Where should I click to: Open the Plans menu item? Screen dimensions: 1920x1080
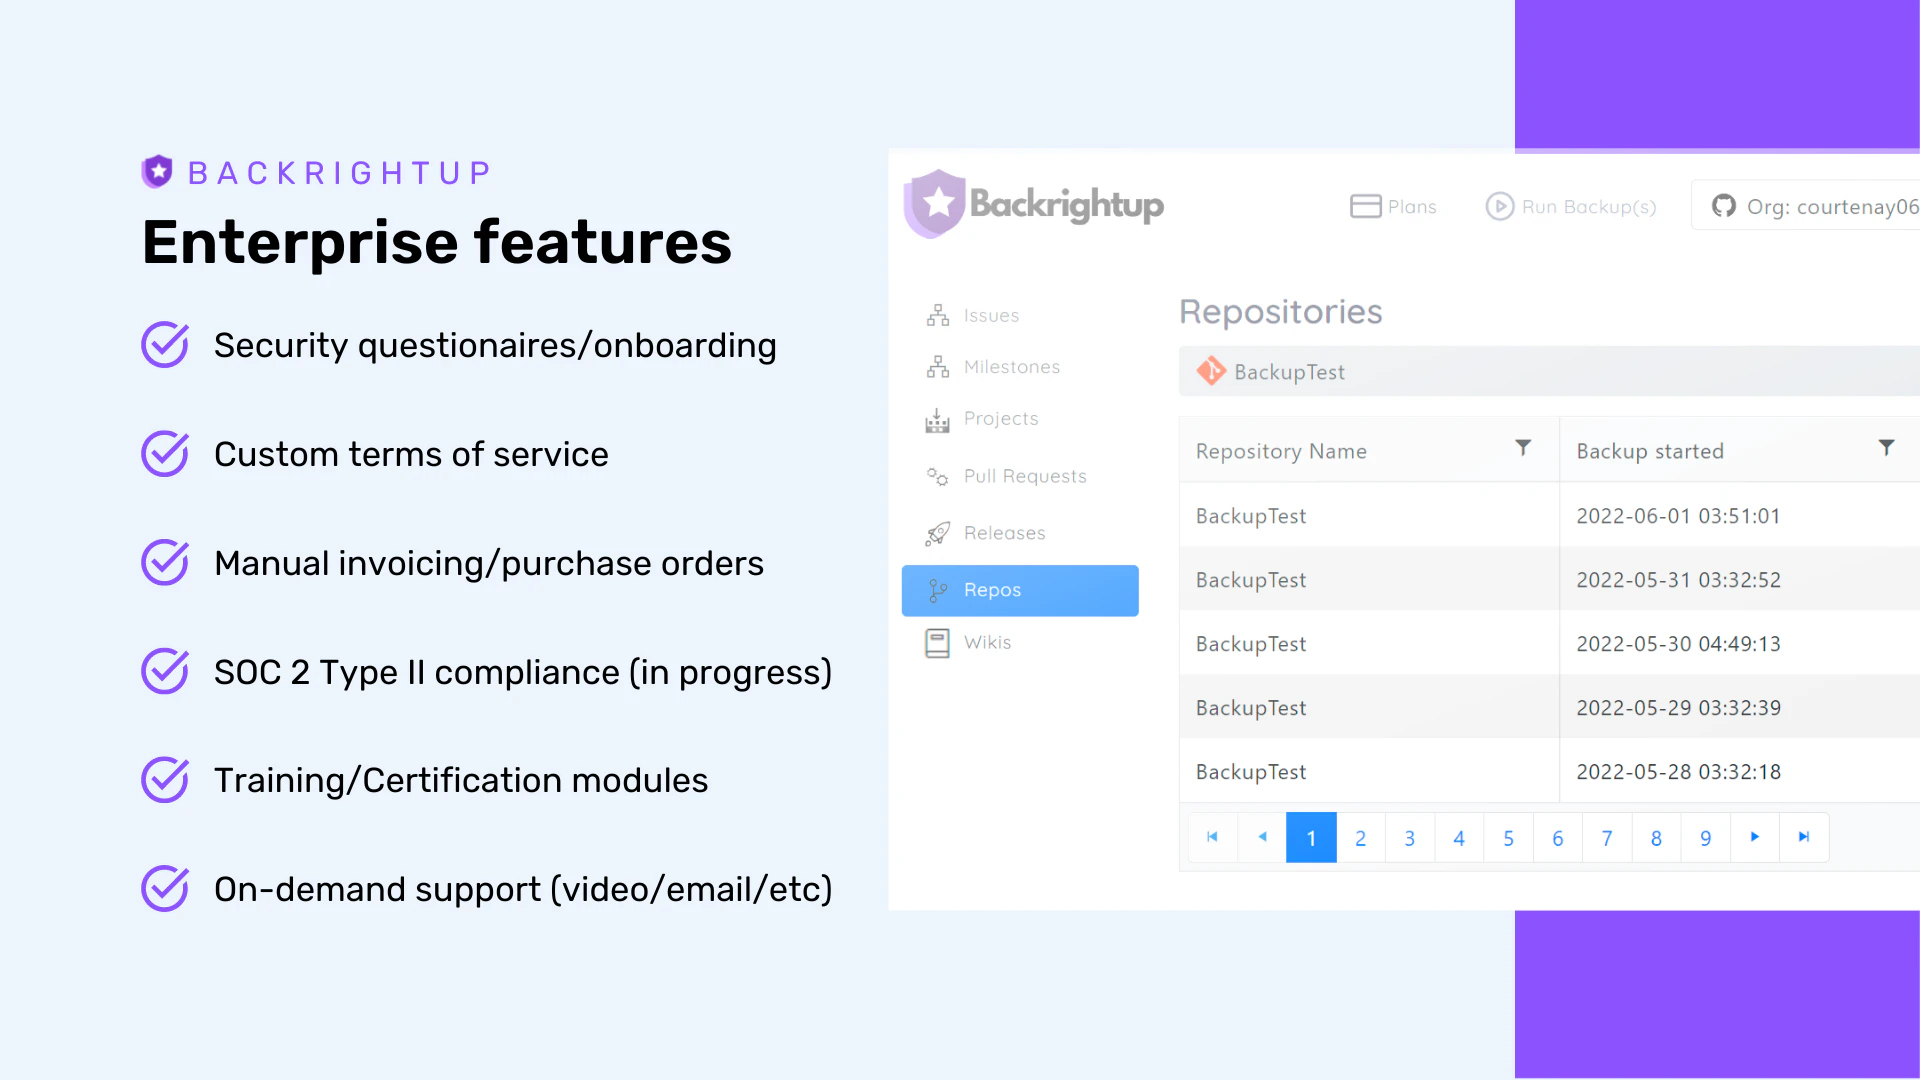pyautogui.click(x=1393, y=207)
